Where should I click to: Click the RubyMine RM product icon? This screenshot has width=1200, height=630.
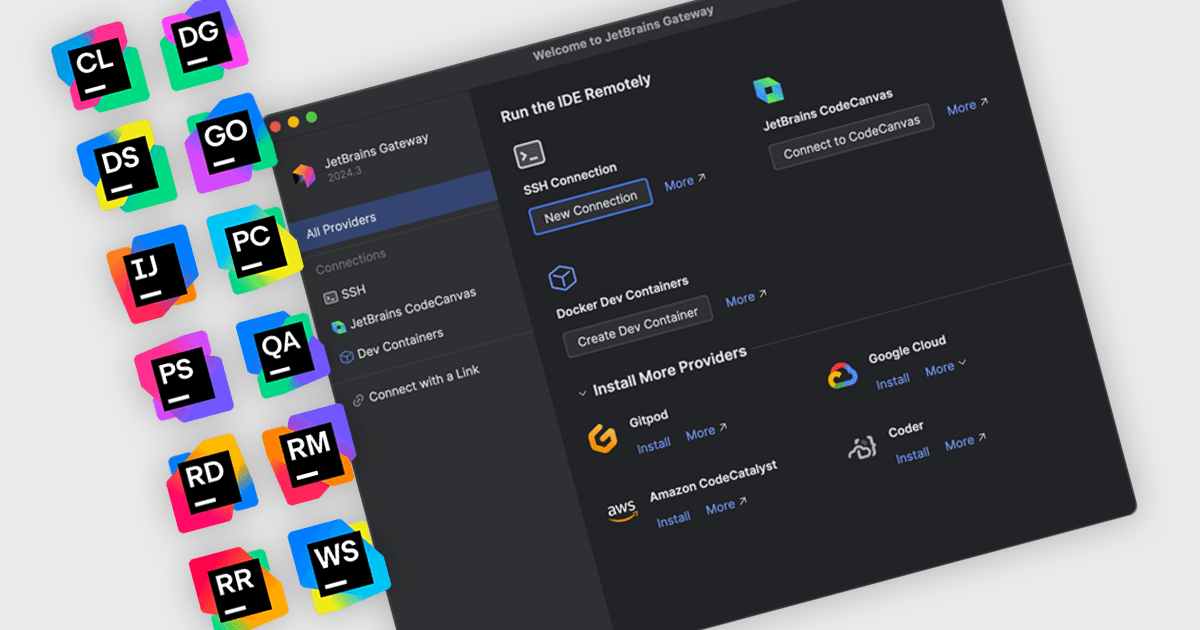[x=307, y=455]
